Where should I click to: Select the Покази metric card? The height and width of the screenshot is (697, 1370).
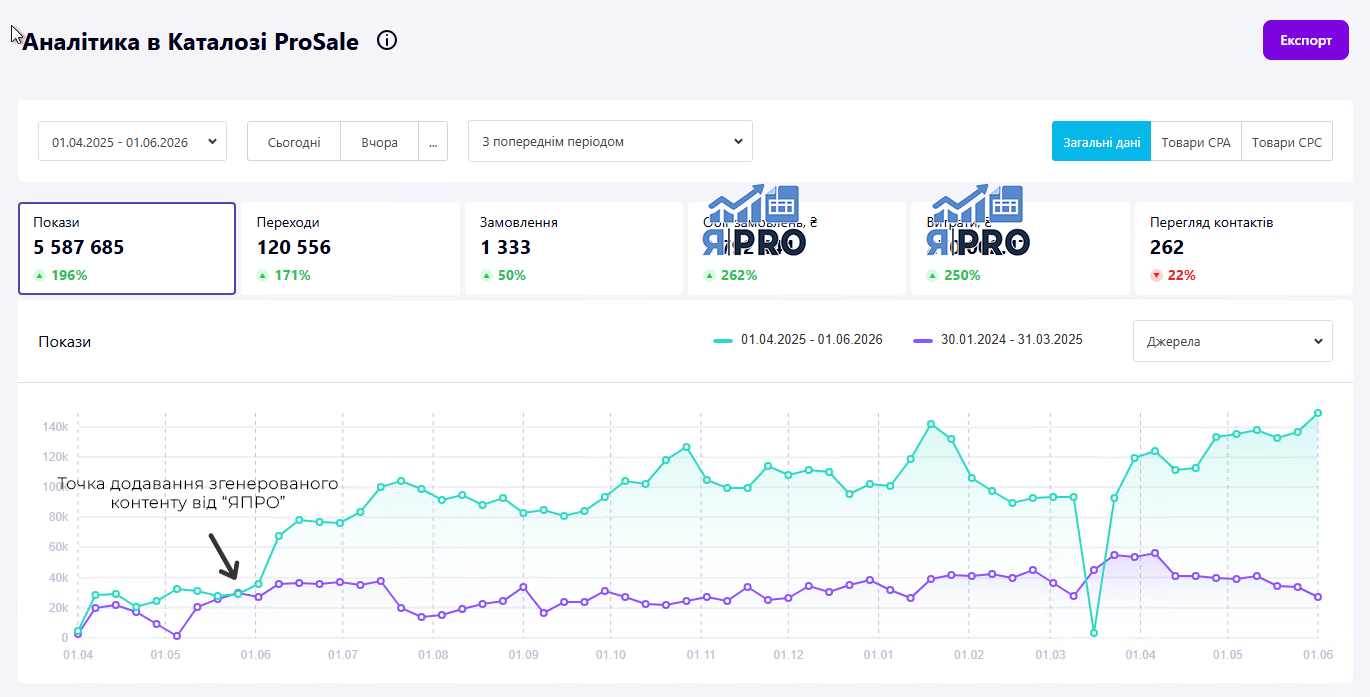(x=127, y=249)
